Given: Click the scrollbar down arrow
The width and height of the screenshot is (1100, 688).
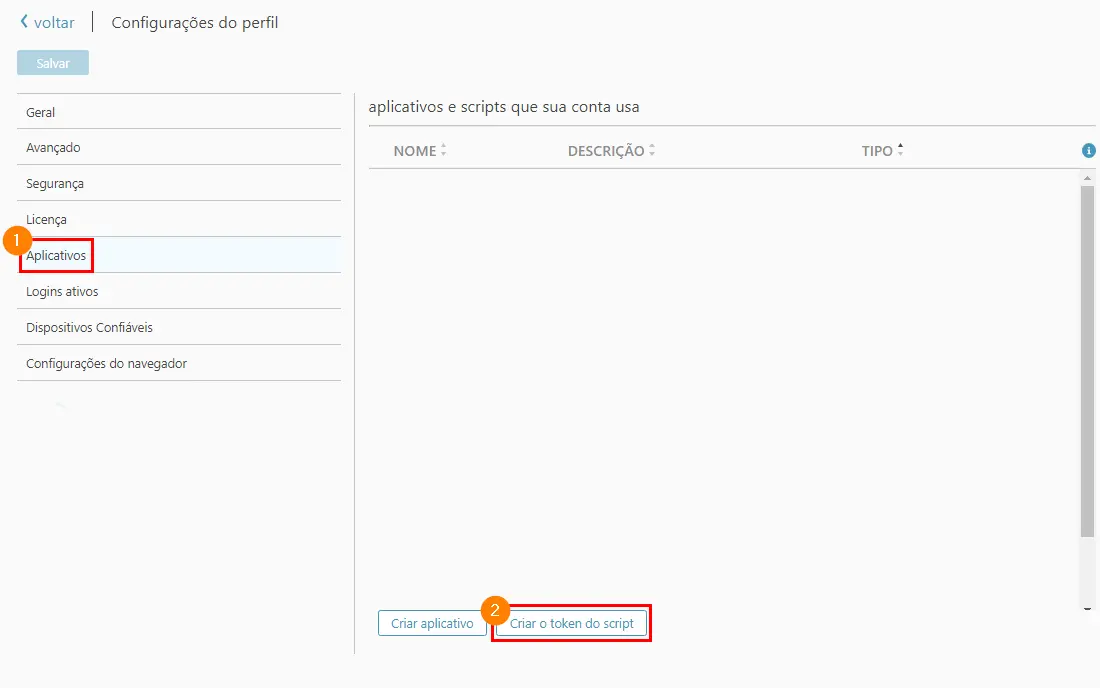Looking at the screenshot, I should tap(1087, 609).
